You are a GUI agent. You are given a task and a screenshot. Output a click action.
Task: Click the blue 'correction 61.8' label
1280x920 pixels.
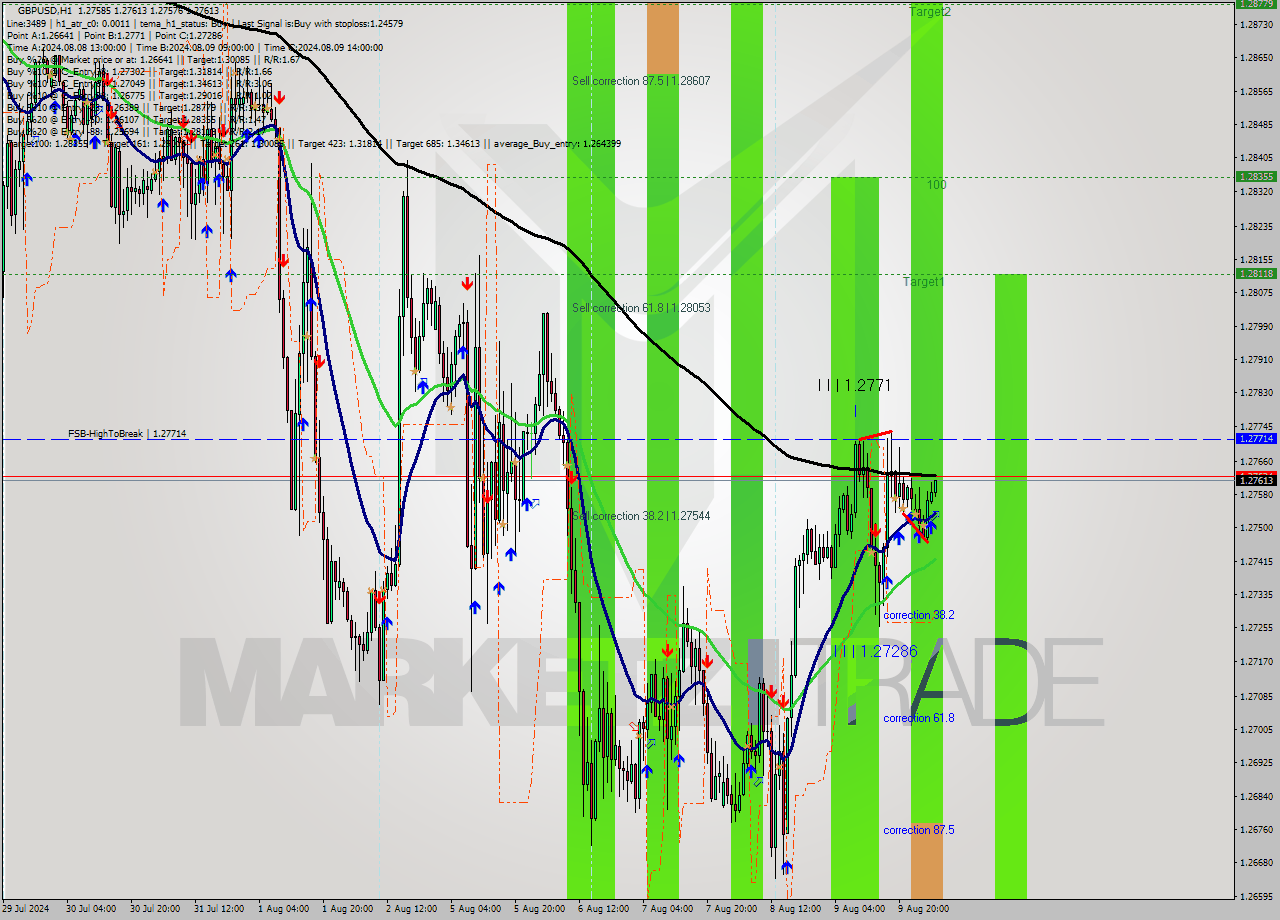pyautogui.click(x=918, y=718)
